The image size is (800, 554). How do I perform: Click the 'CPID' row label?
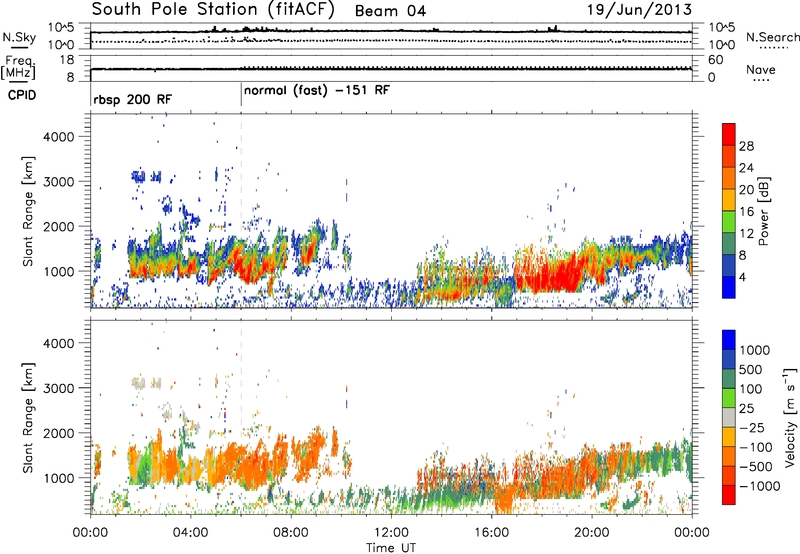(x=22, y=95)
